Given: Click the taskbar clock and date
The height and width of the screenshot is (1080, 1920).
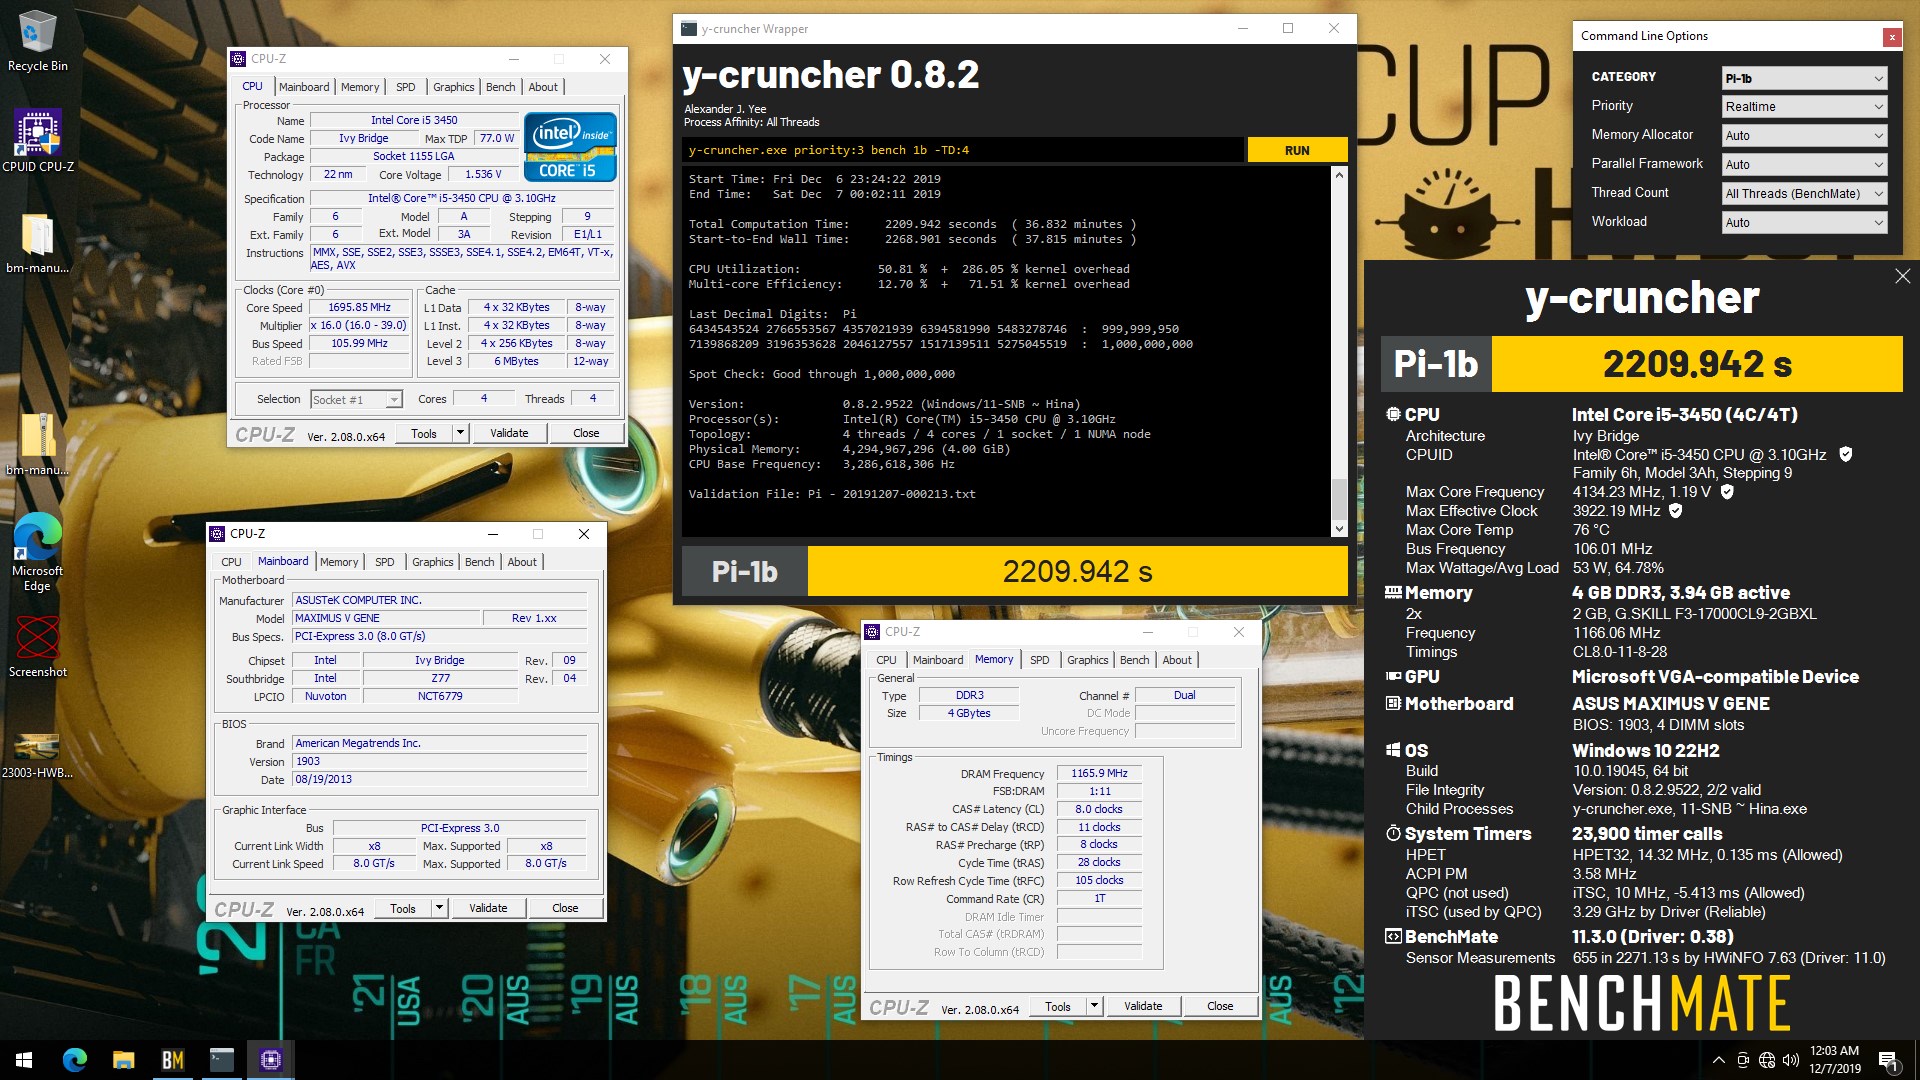Looking at the screenshot, I should pos(1835,1060).
